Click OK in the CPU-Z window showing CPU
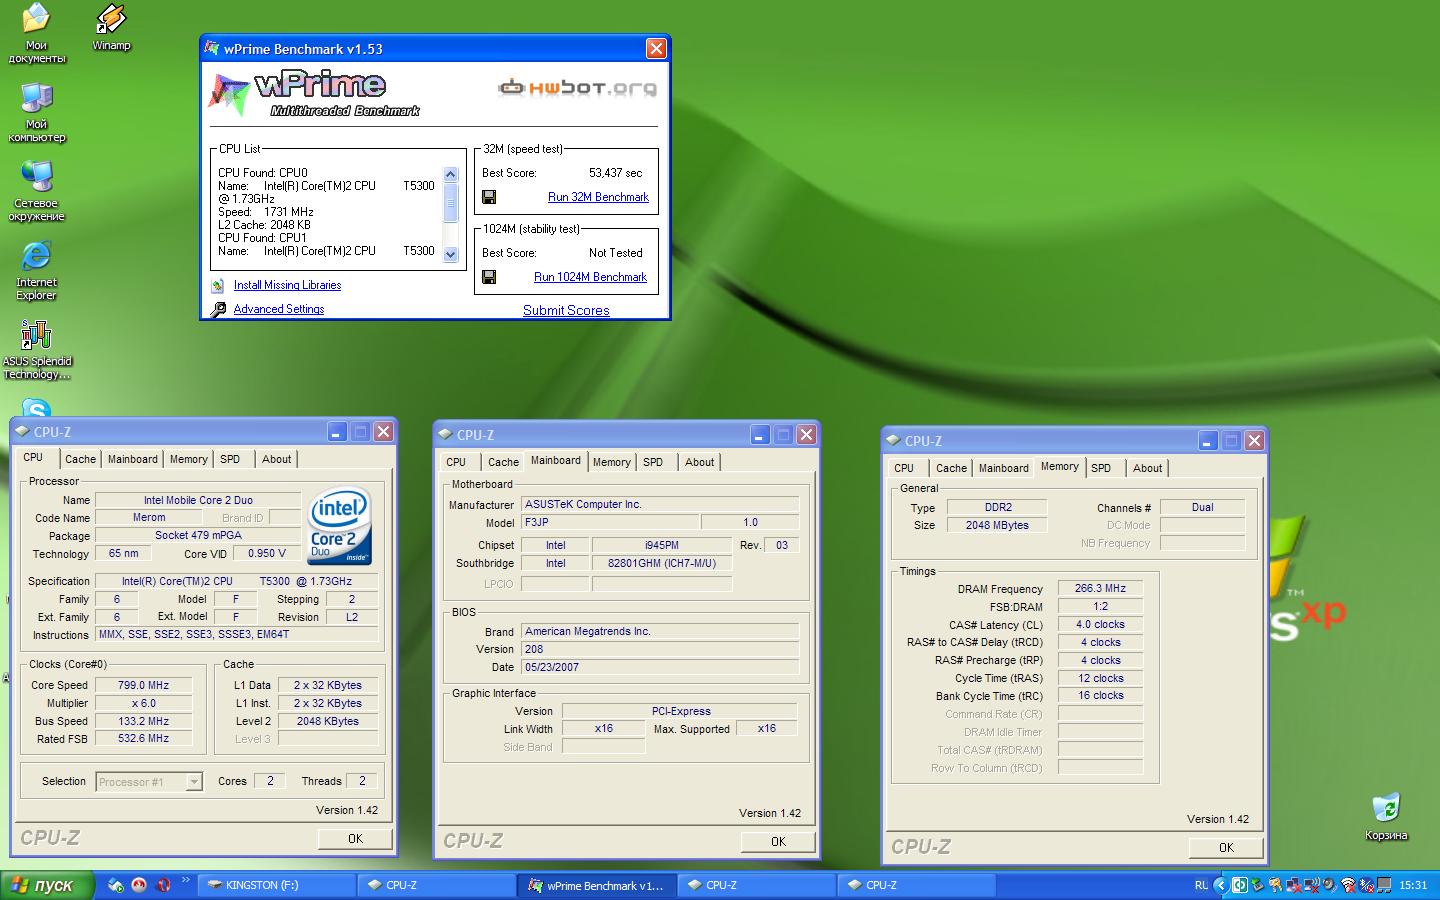 (355, 838)
